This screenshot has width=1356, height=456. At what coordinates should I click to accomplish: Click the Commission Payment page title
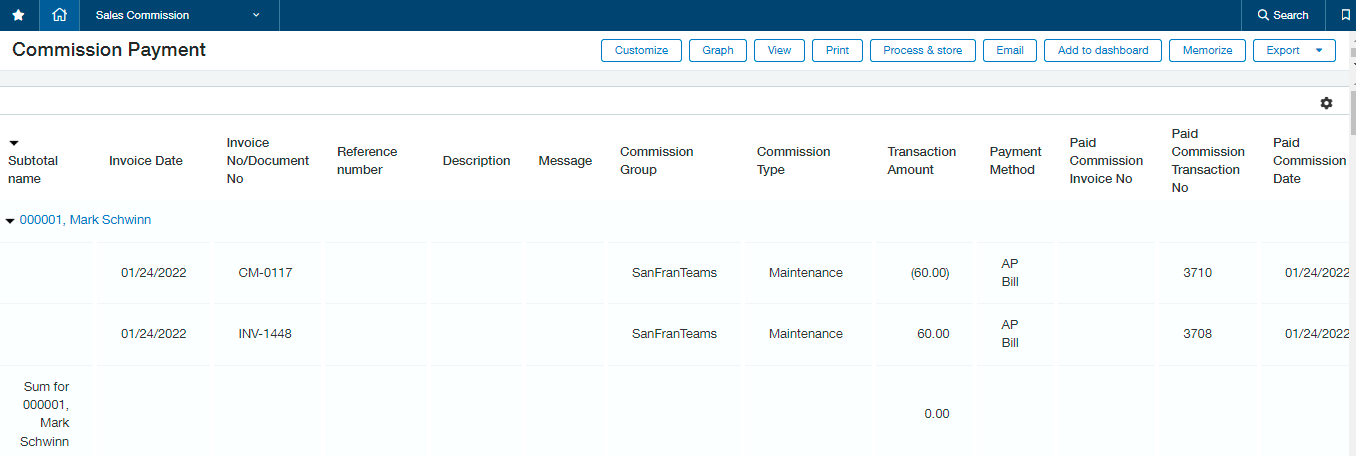pos(109,50)
